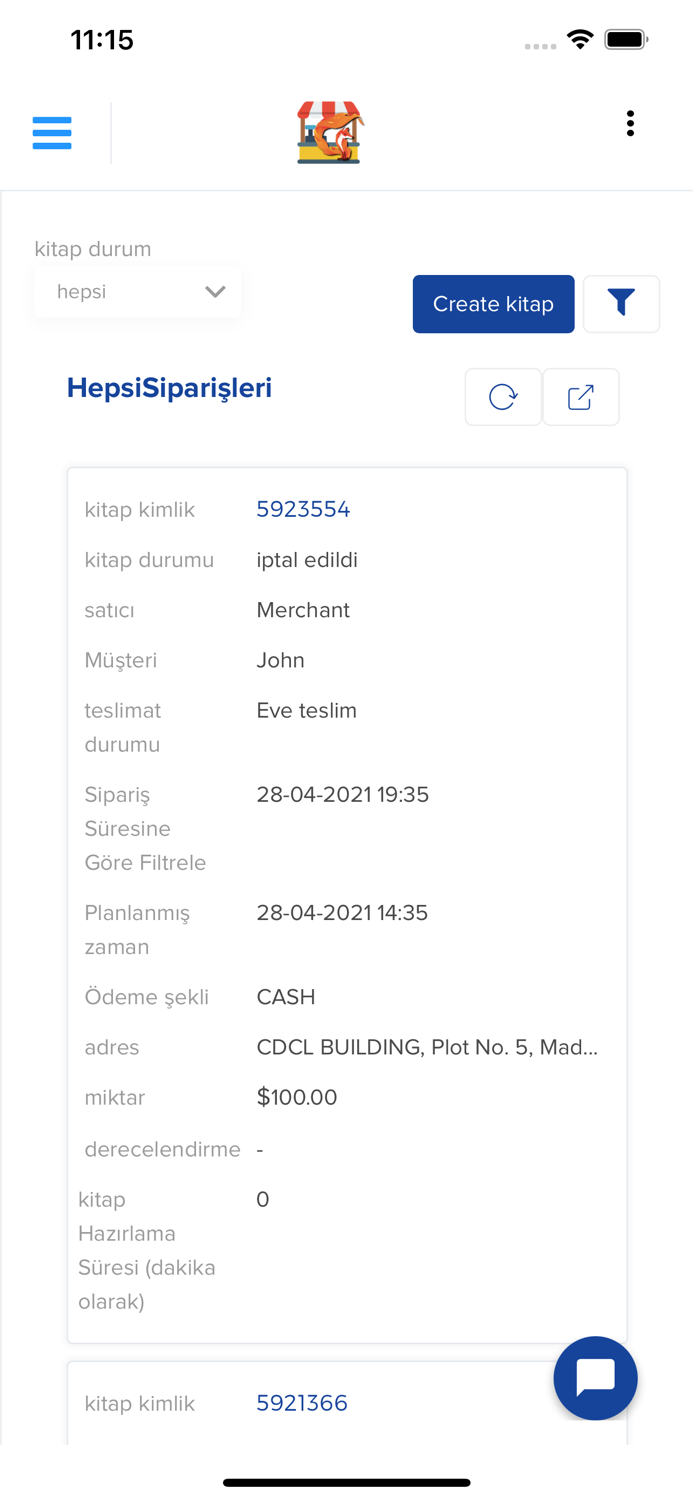Click the export orders icon

581,396
